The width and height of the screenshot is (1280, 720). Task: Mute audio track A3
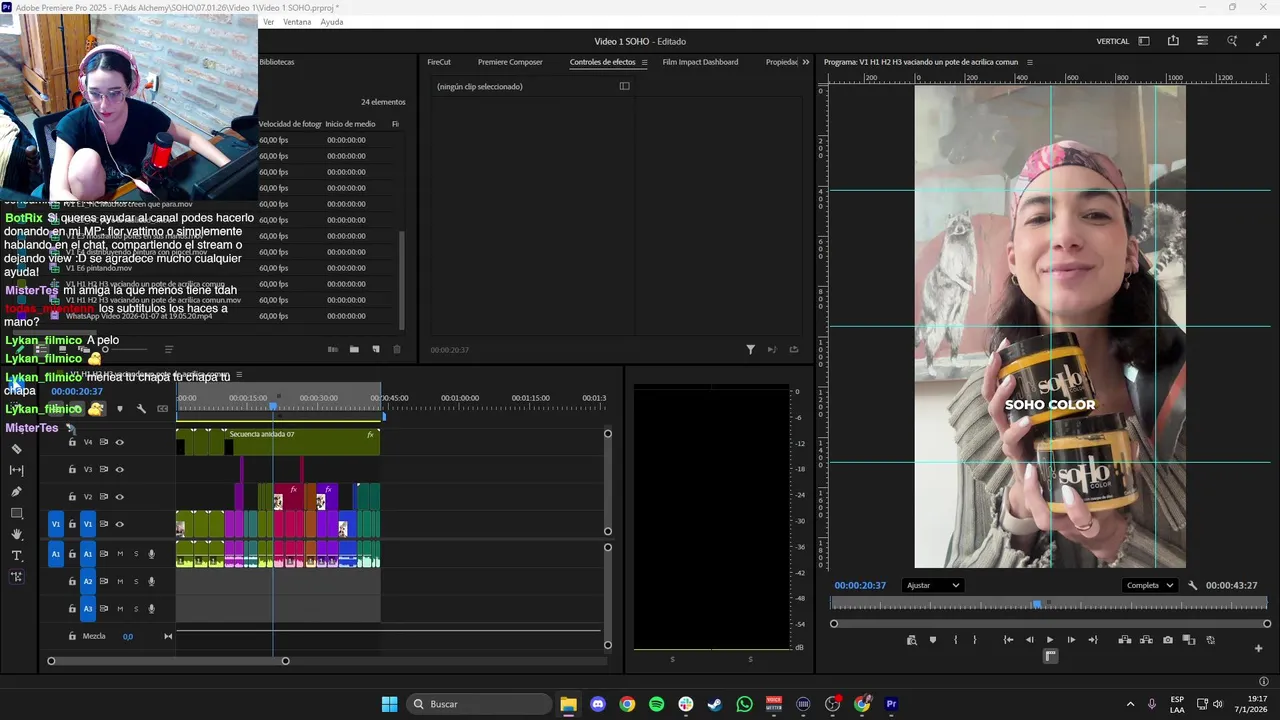[120, 608]
